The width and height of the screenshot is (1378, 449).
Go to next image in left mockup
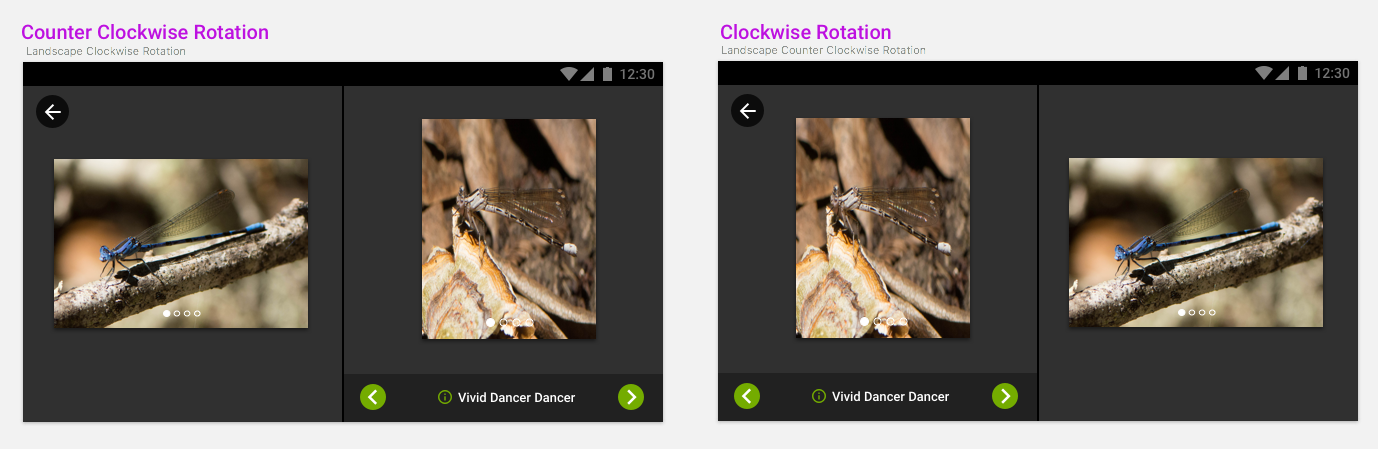(x=631, y=397)
